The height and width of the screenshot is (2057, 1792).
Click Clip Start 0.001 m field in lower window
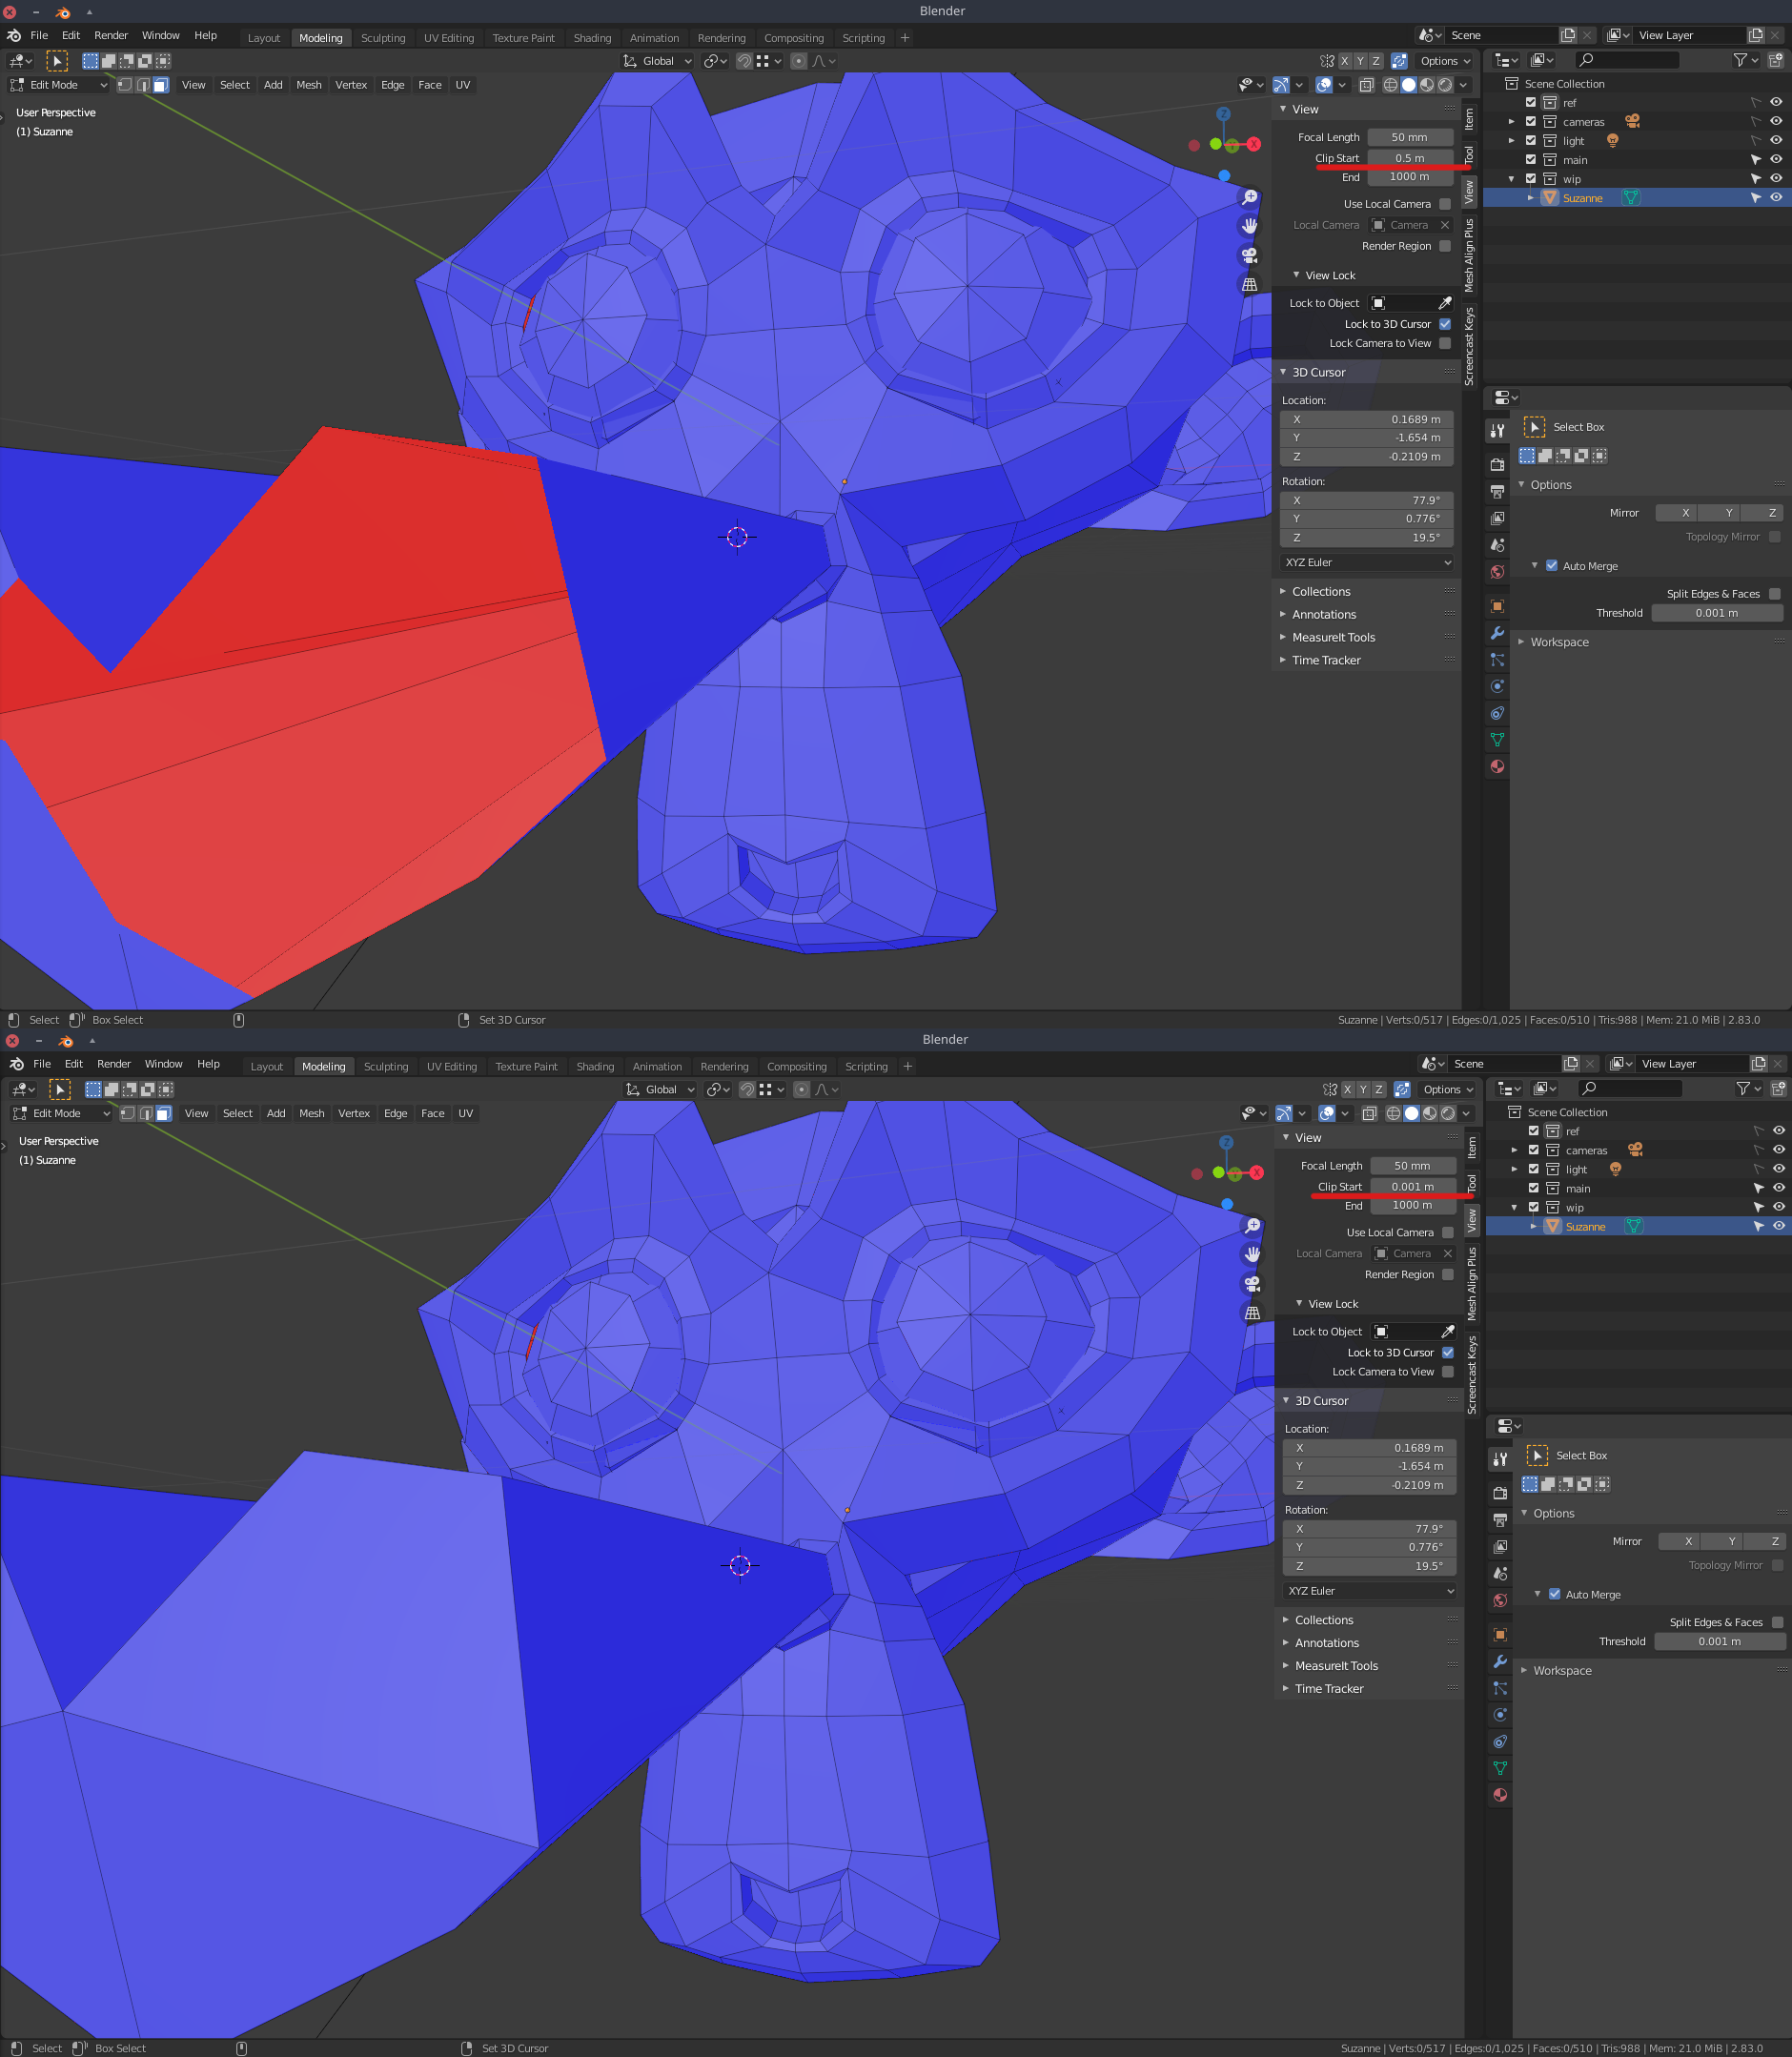[1413, 1186]
